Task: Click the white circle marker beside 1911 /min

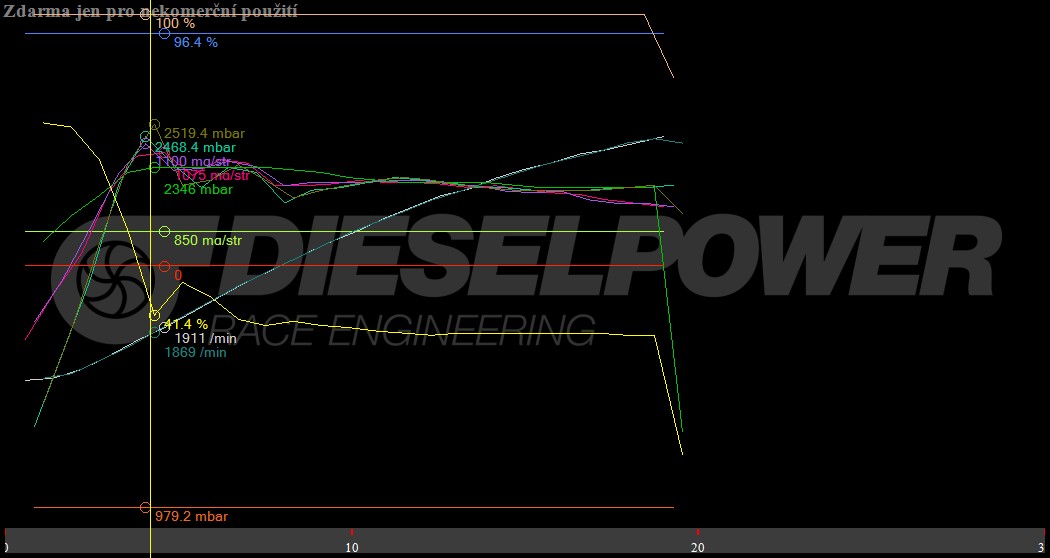Action: (164, 328)
